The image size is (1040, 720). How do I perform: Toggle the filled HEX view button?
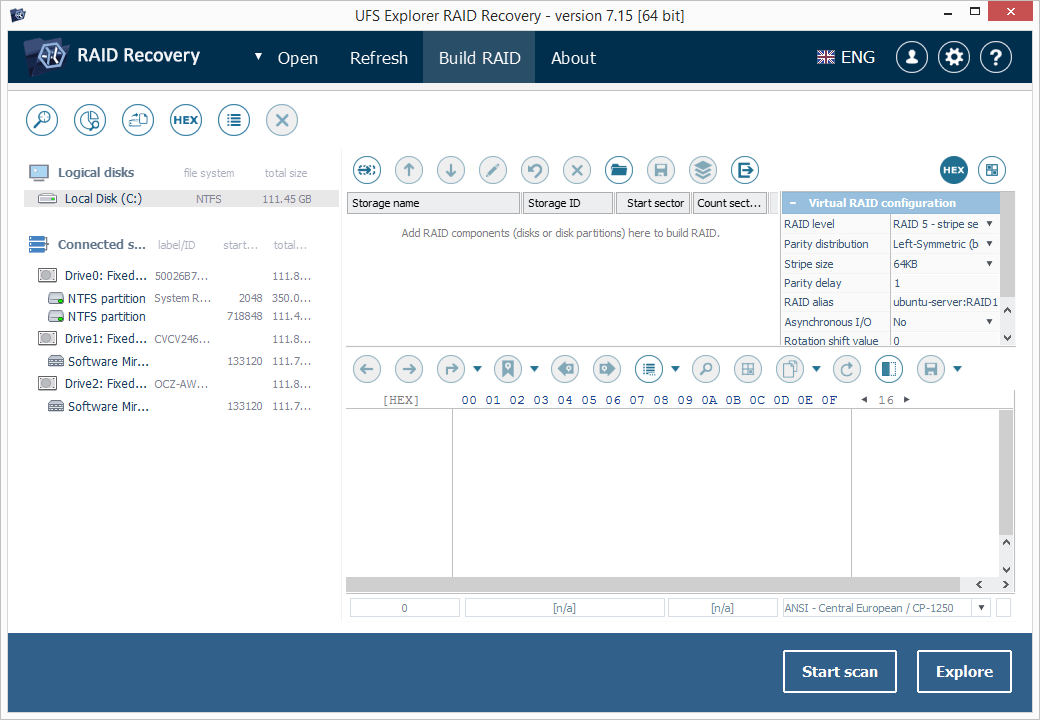pyautogui.click(x=954, y=170)
